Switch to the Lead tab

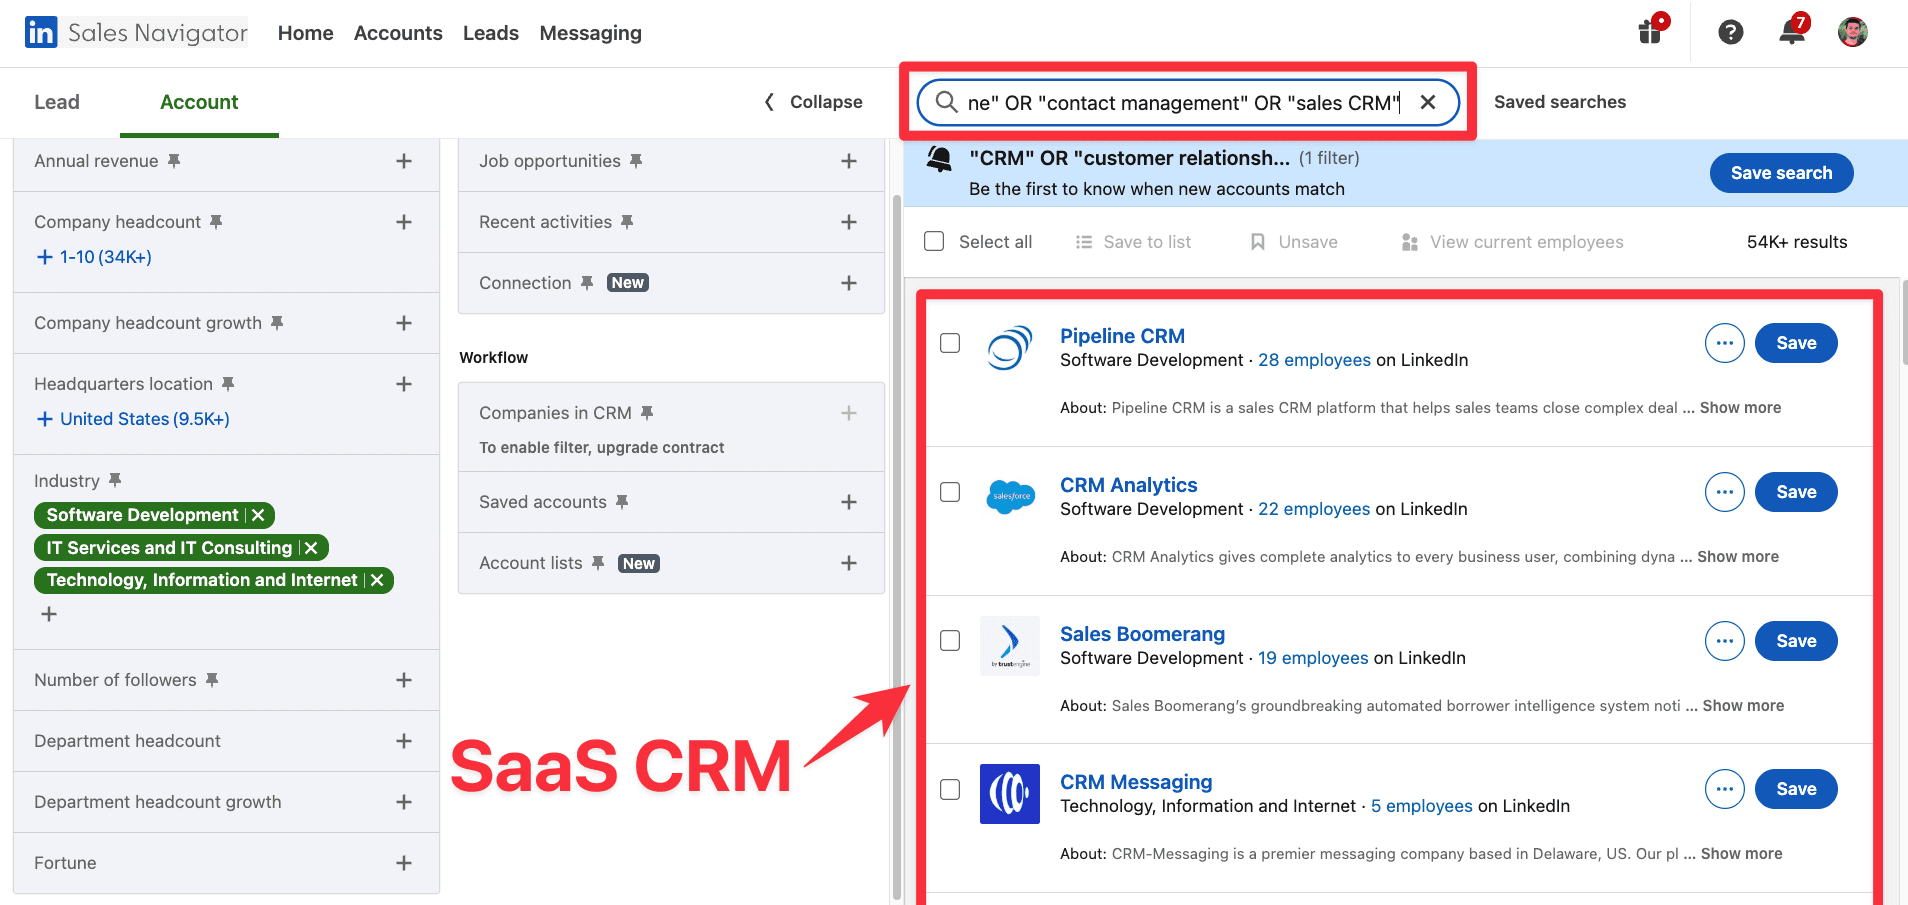(x=57, y=102)
